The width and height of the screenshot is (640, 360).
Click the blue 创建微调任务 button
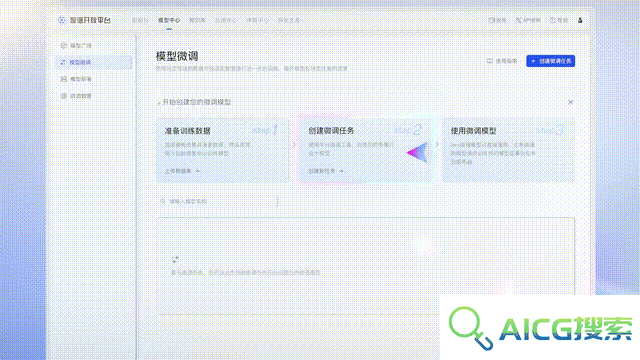point(551,61)
